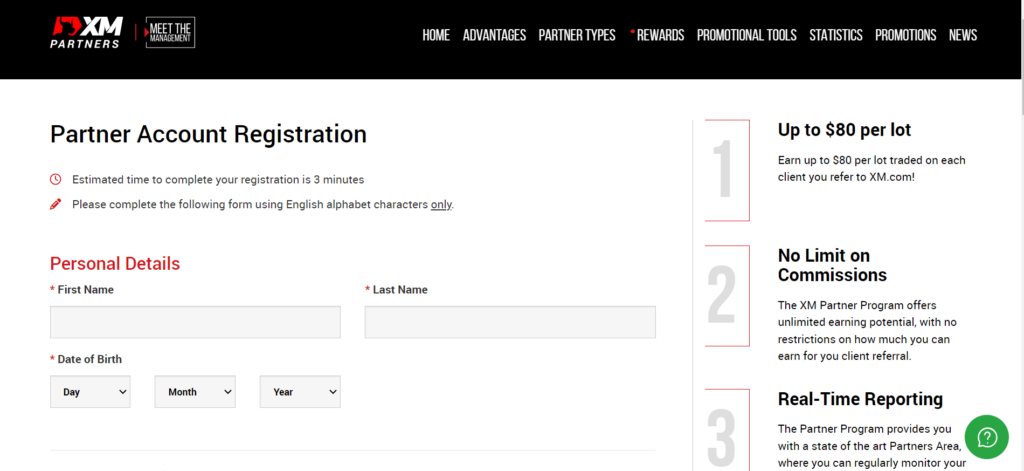Image resolution: width=1024 pixels, height=471 pixels.
Task: Click the red pencil icon
Action: click(x=56, y=204)
